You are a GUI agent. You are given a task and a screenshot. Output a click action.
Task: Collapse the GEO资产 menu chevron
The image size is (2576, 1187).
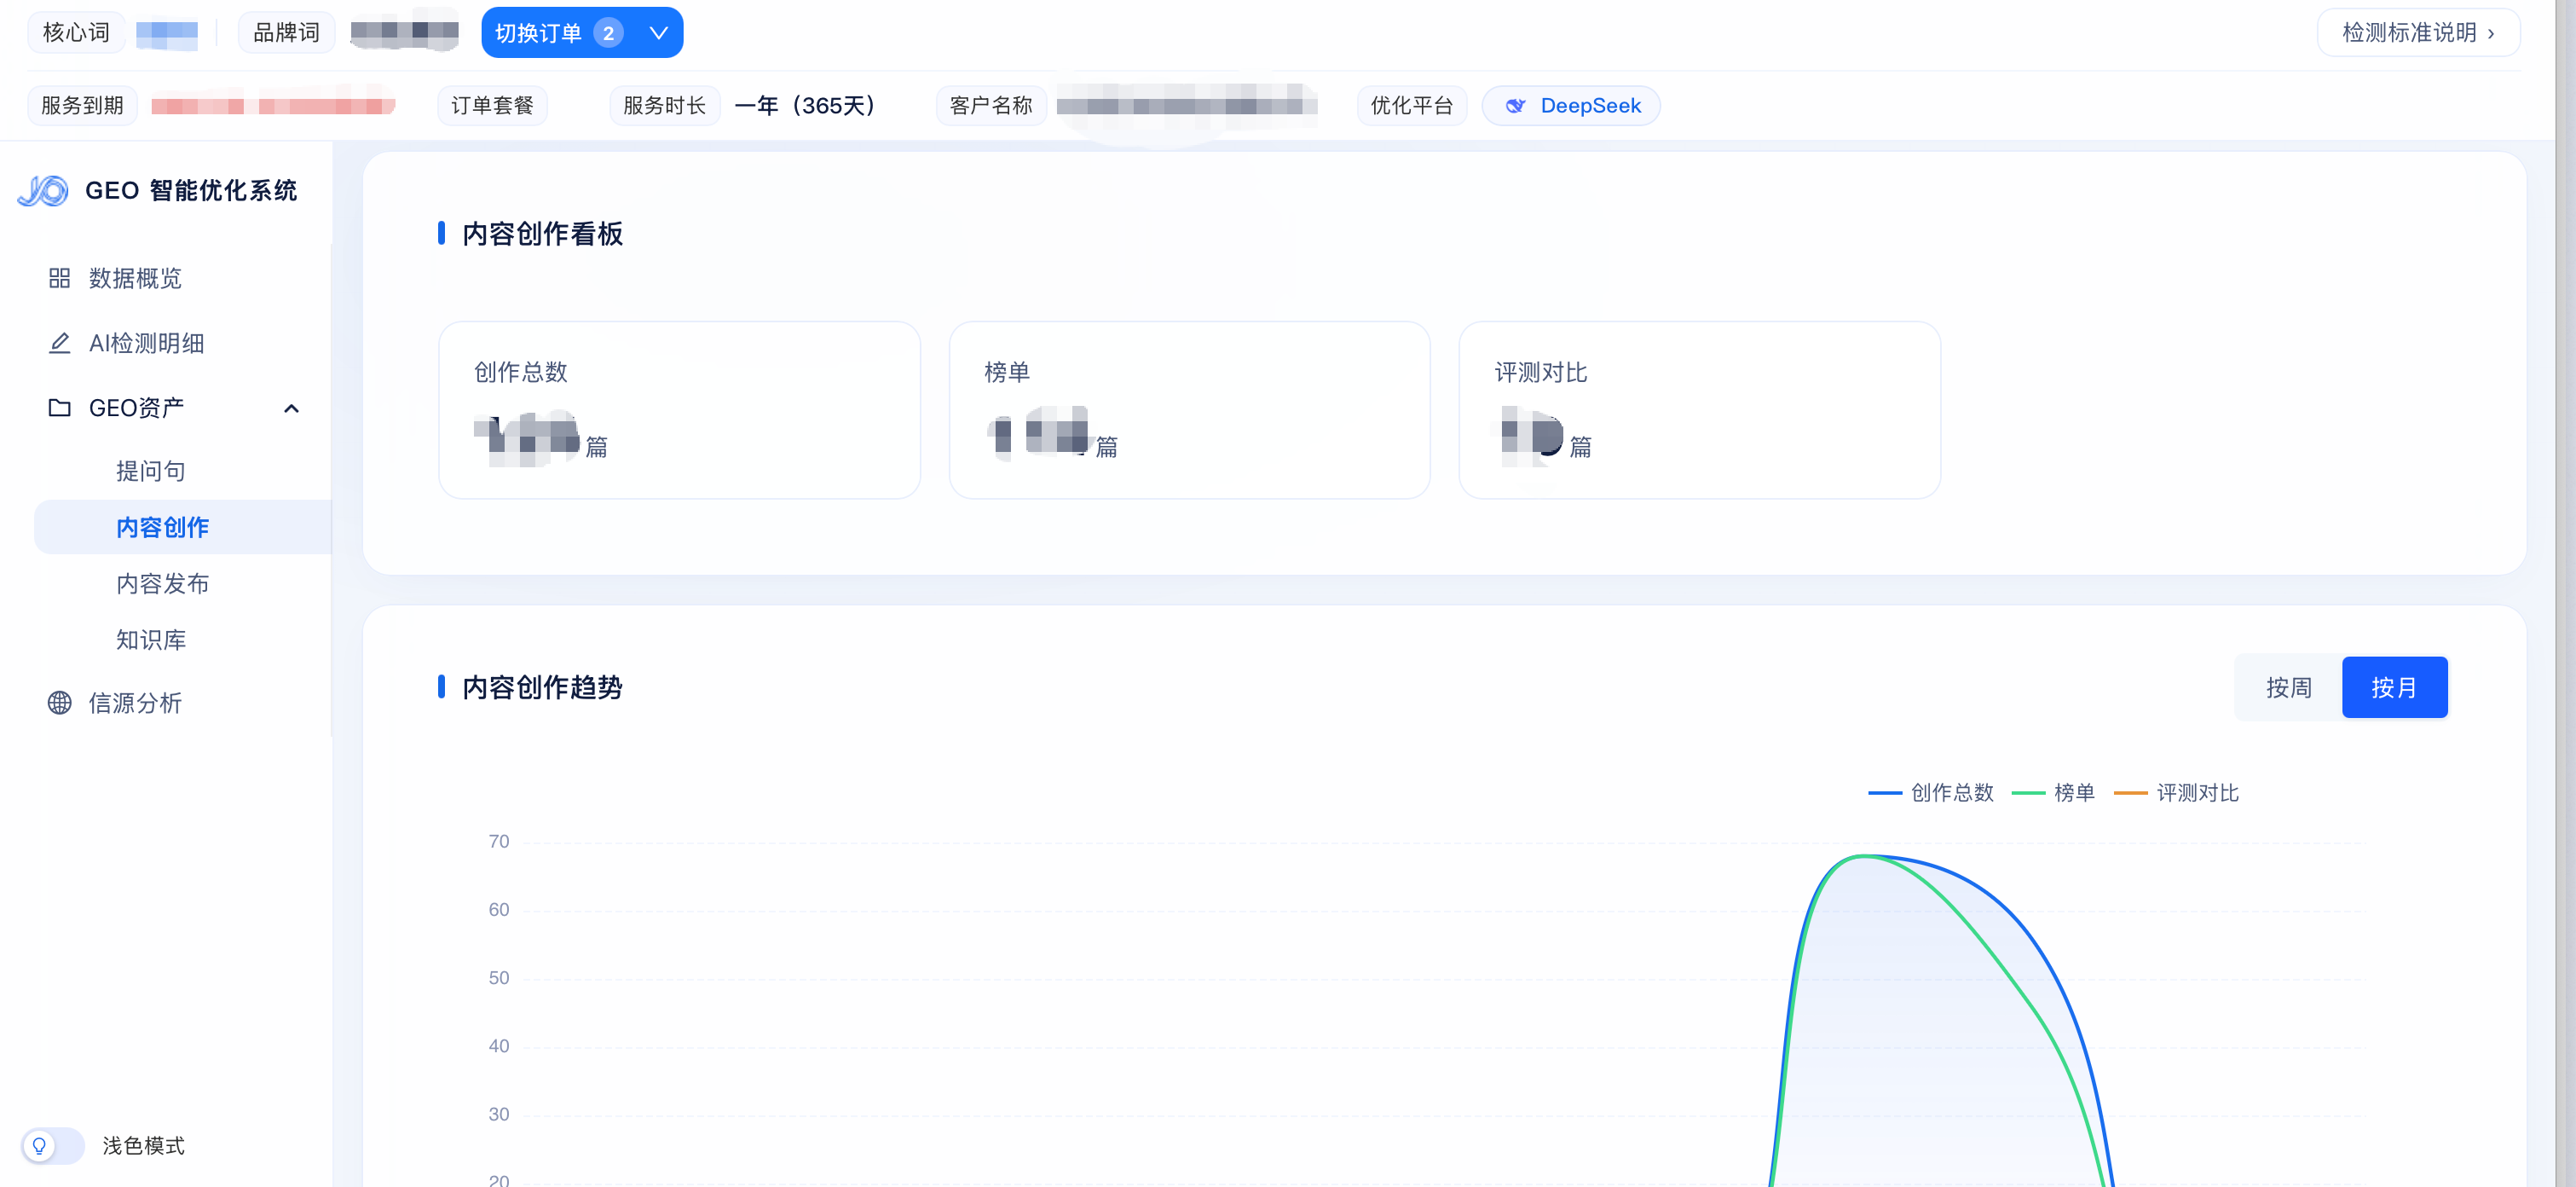291,408
